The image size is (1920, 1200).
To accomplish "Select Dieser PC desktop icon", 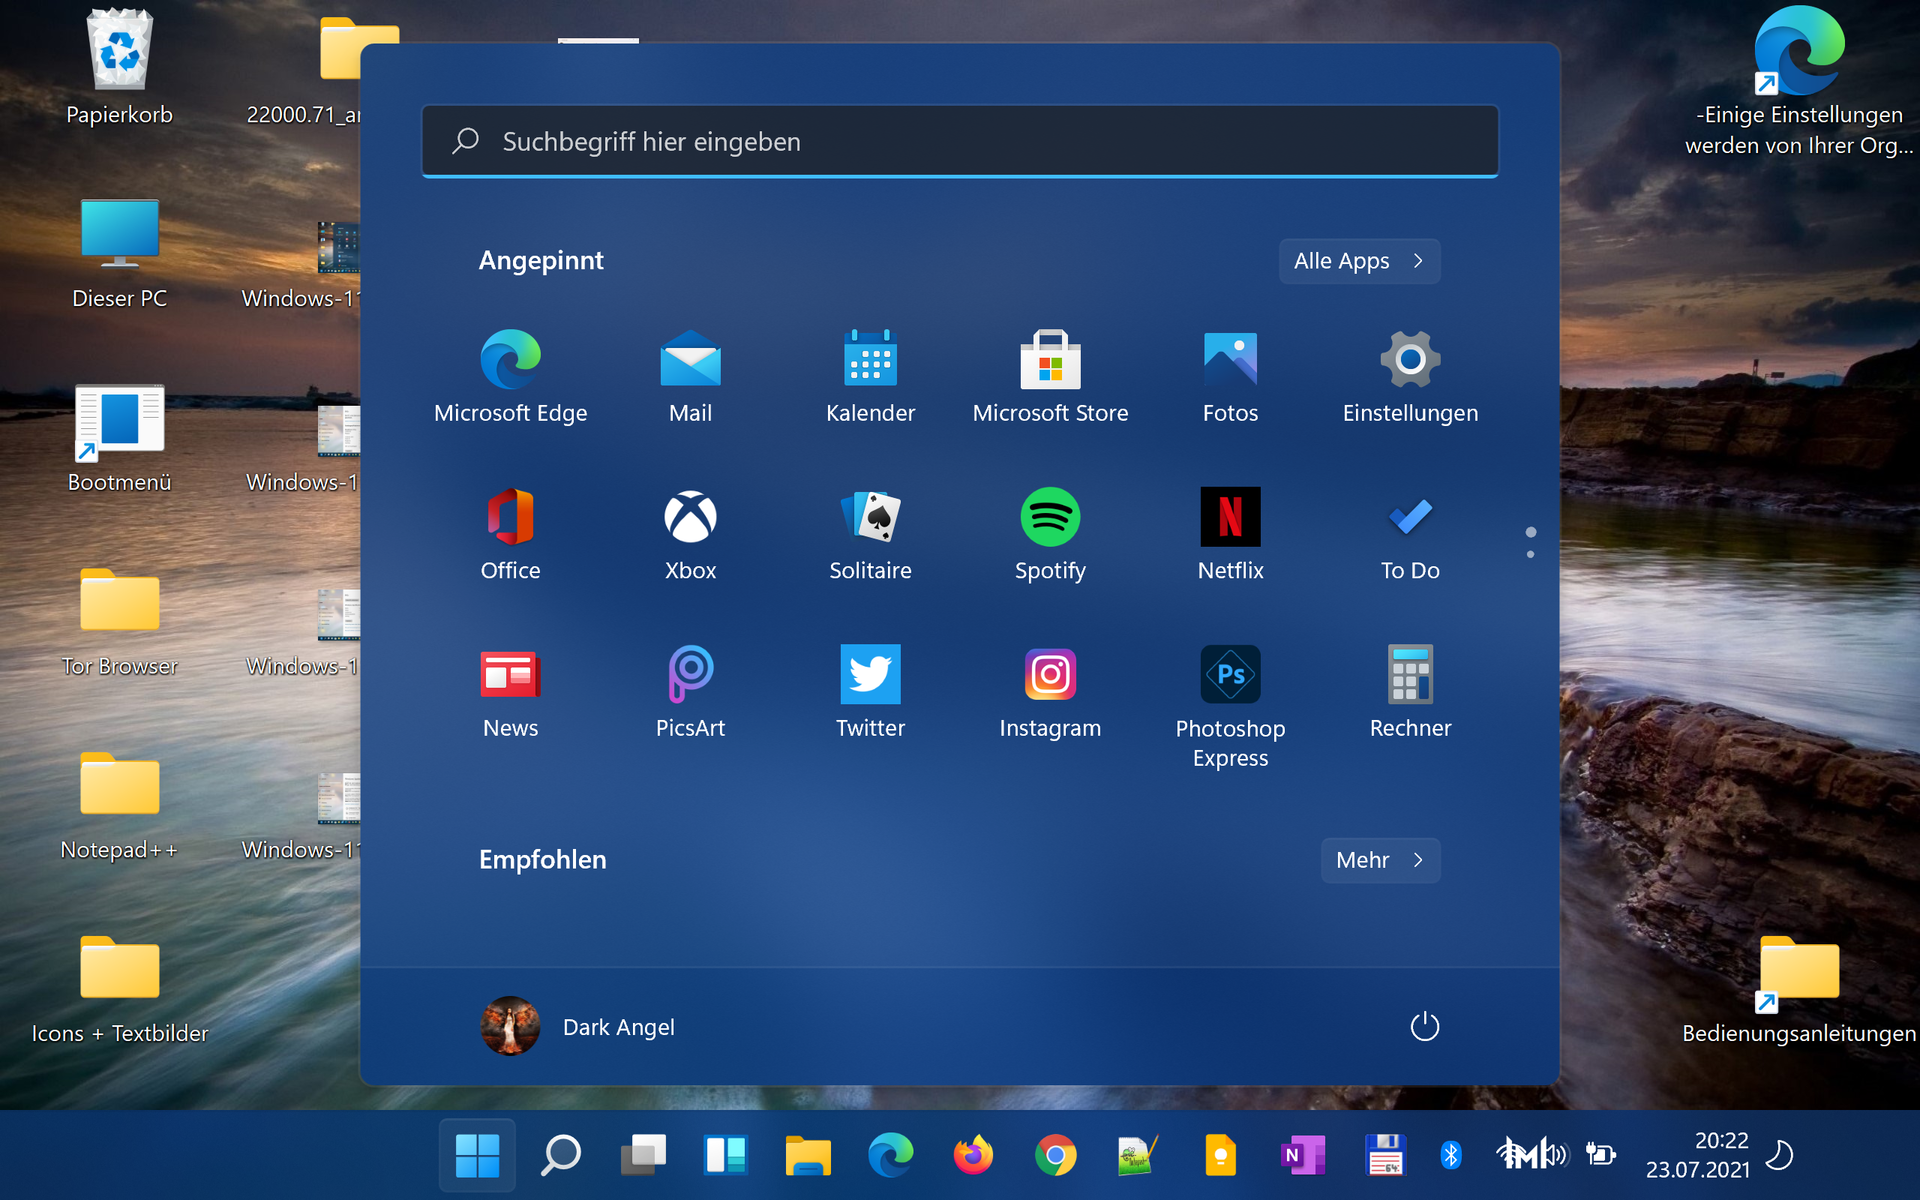I will coord(119,254).
